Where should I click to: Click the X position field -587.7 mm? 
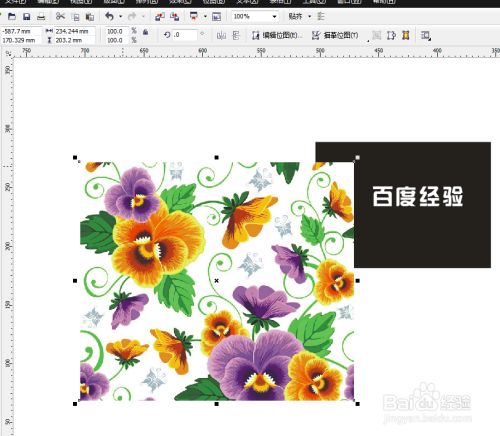pyautogui.click(x=21, y=31)
